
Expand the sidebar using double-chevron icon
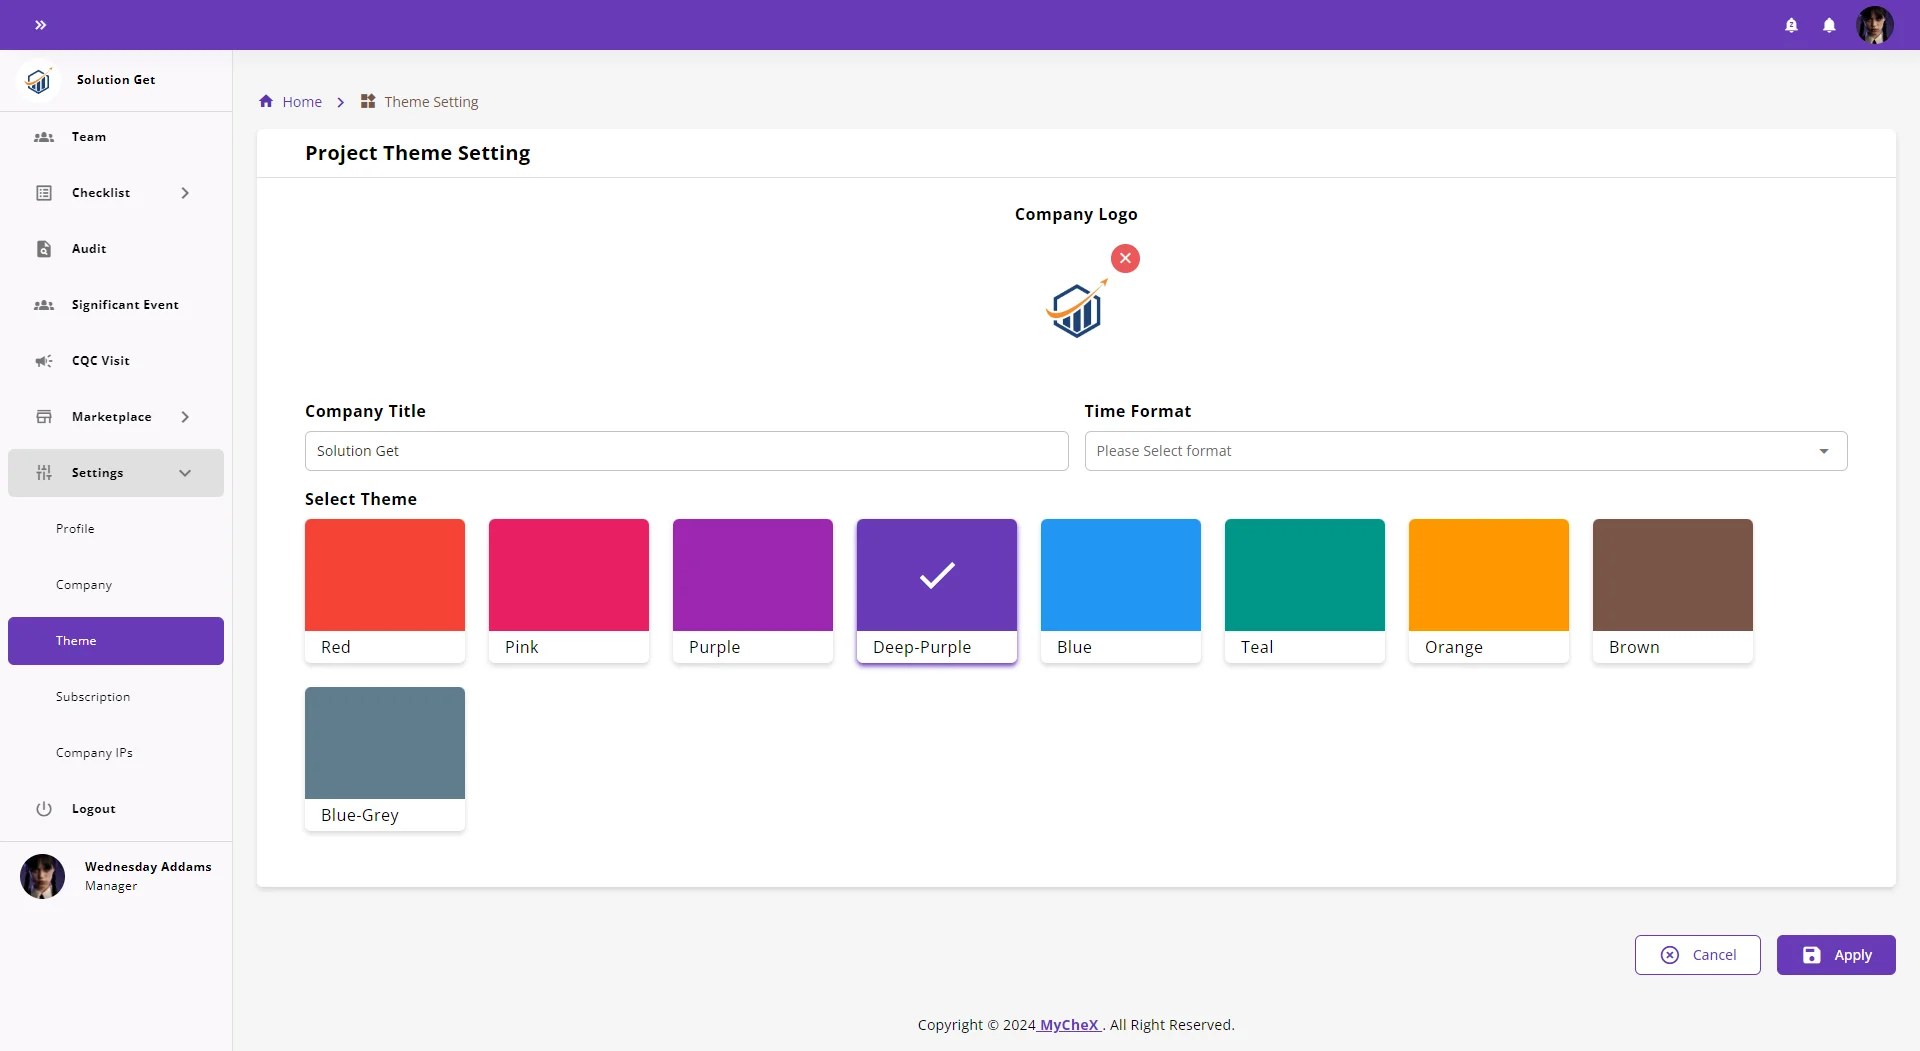click(x=40, y=25)
